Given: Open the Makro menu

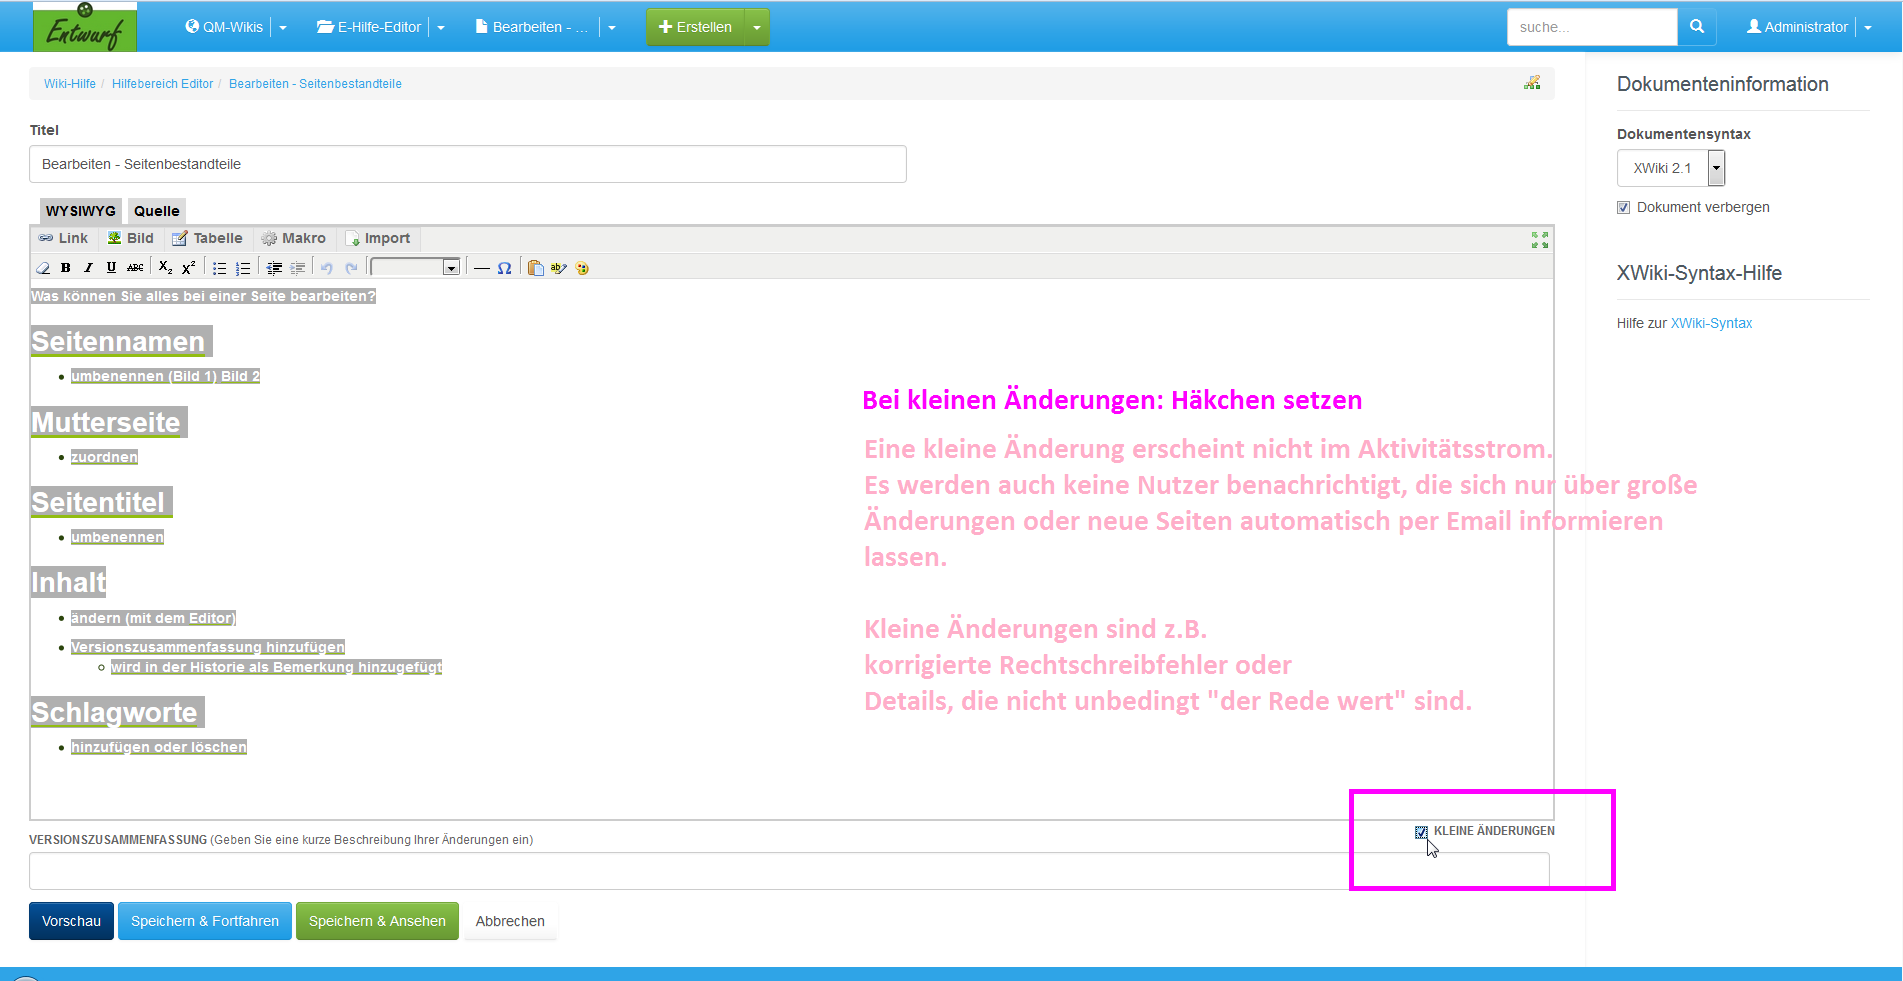Looking at the screenshot, I should pos(294,238).
